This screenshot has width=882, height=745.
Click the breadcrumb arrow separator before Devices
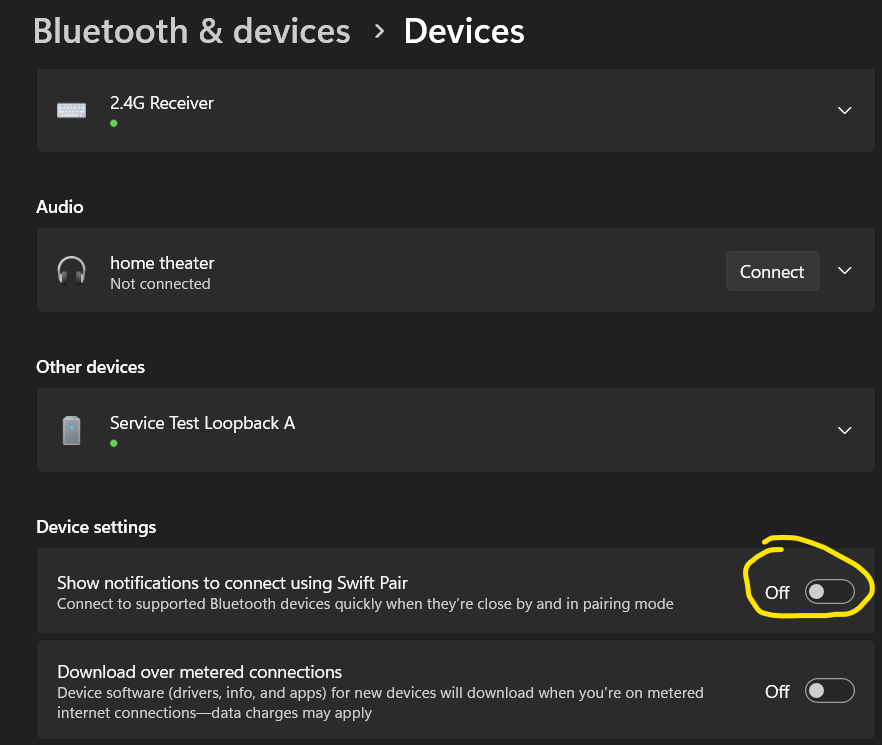(x=379, y=31)
